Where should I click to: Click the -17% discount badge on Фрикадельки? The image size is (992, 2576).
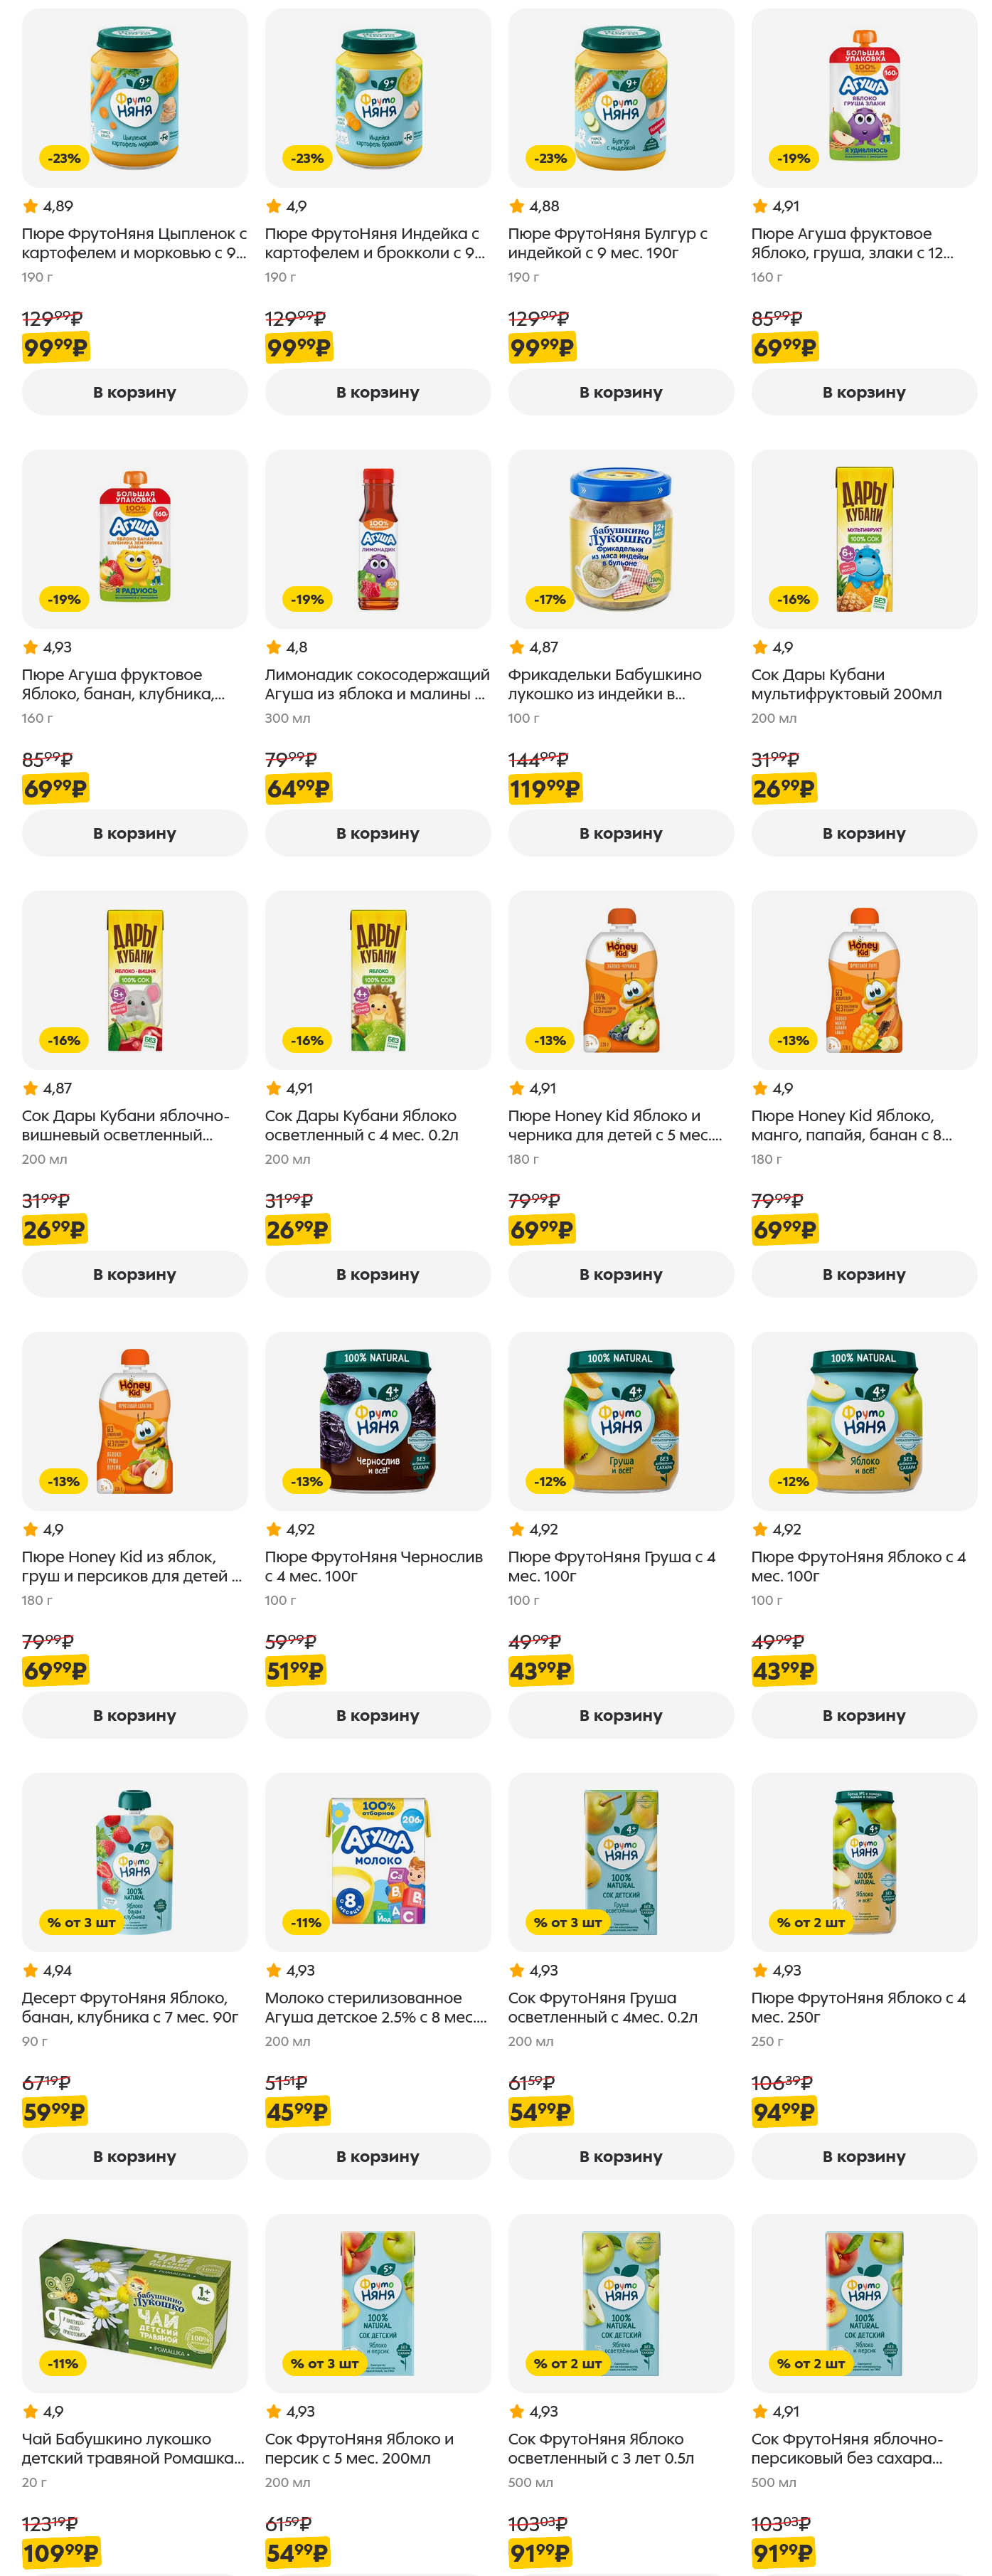(x=549, y=599)
